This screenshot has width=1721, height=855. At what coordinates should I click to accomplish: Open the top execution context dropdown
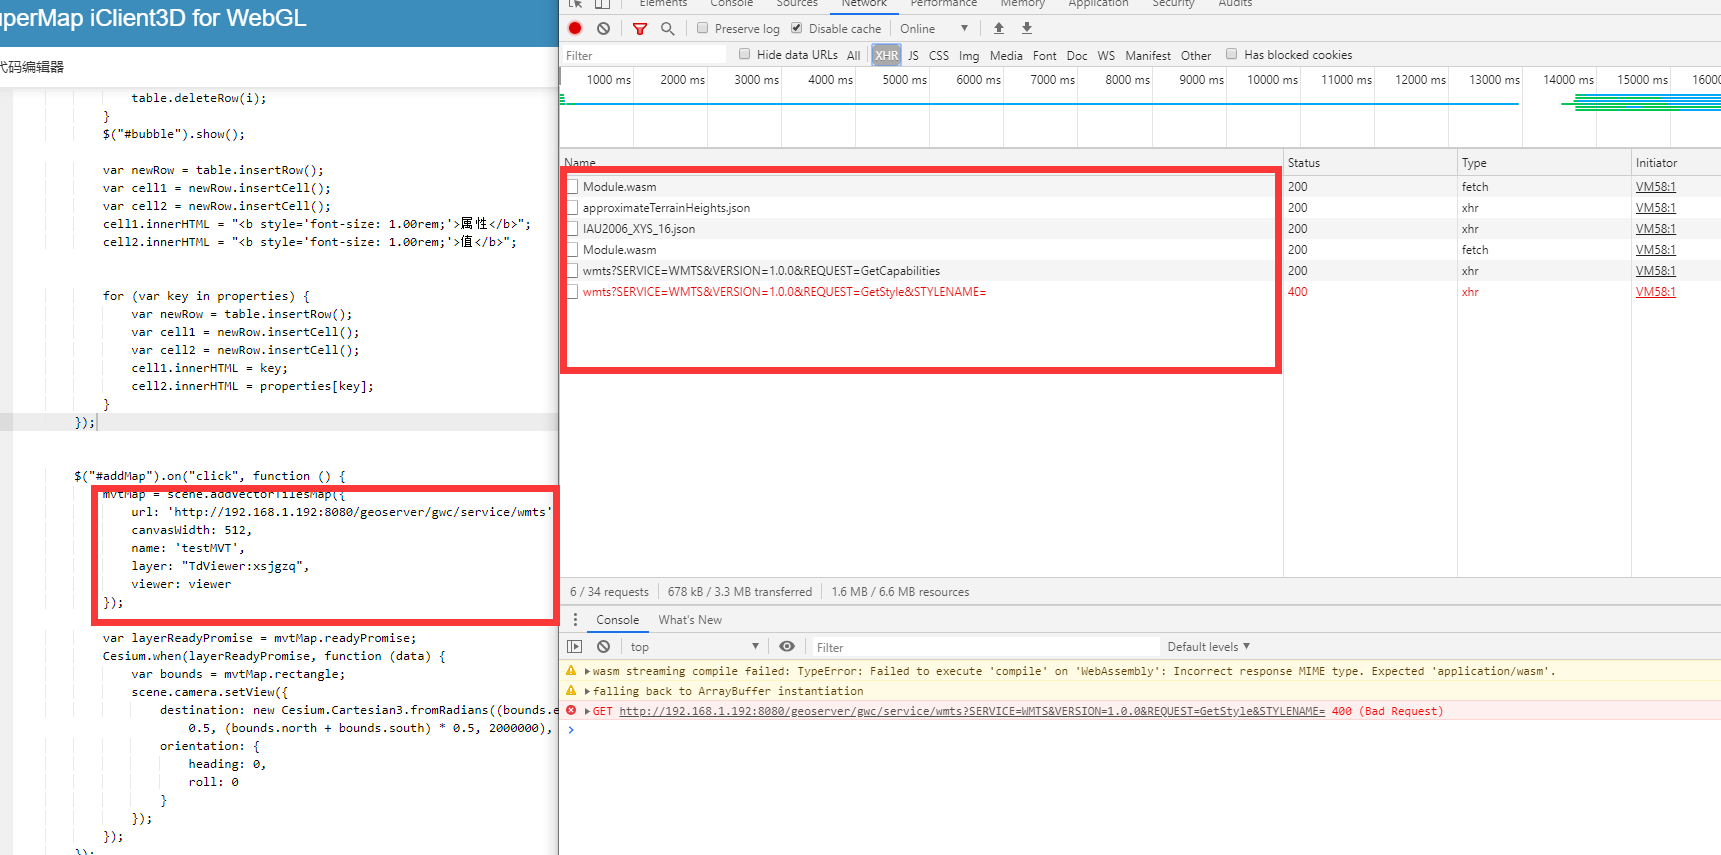695,647
